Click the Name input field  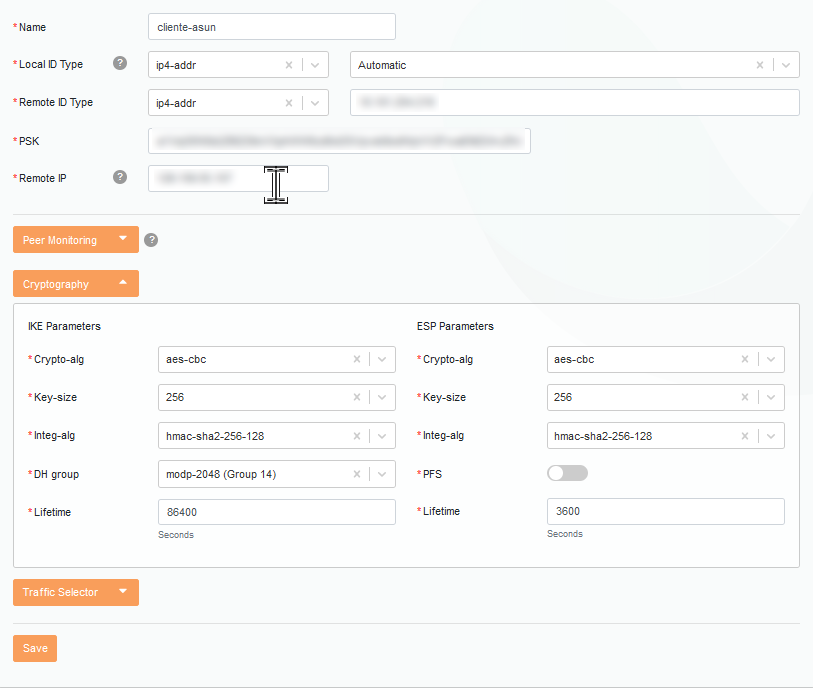(x=271, y=27)
